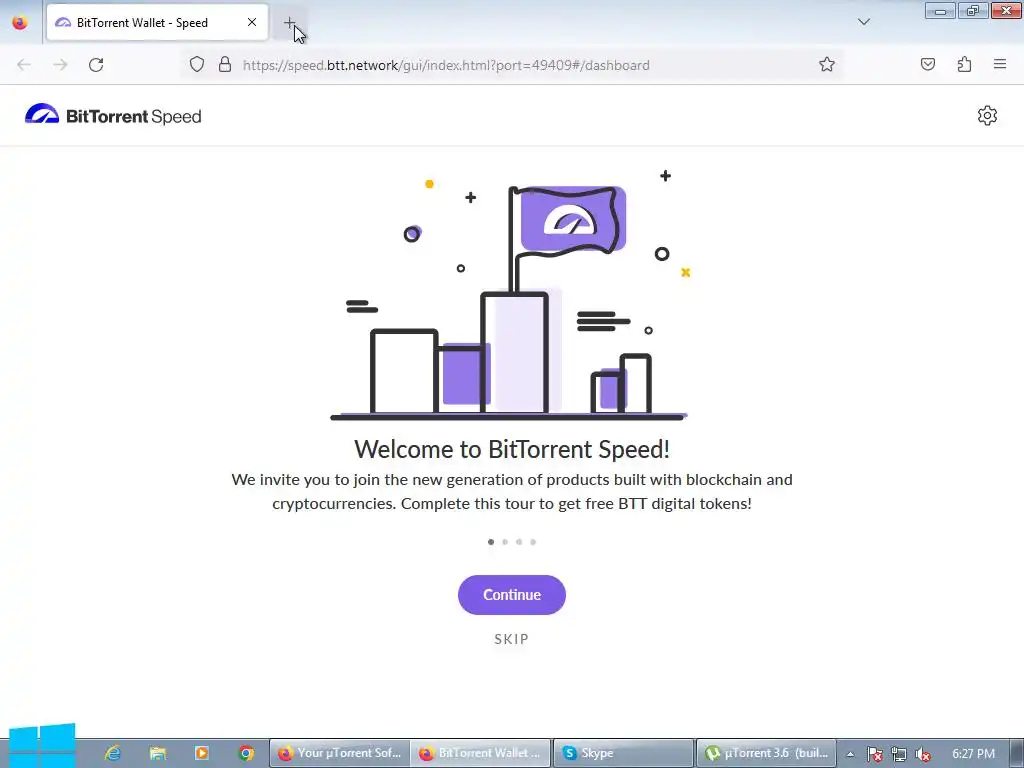This screenshot has width=1024, height=768.
Task: Switch to Your µTorrent Sof... window
Action: [340, 753]
